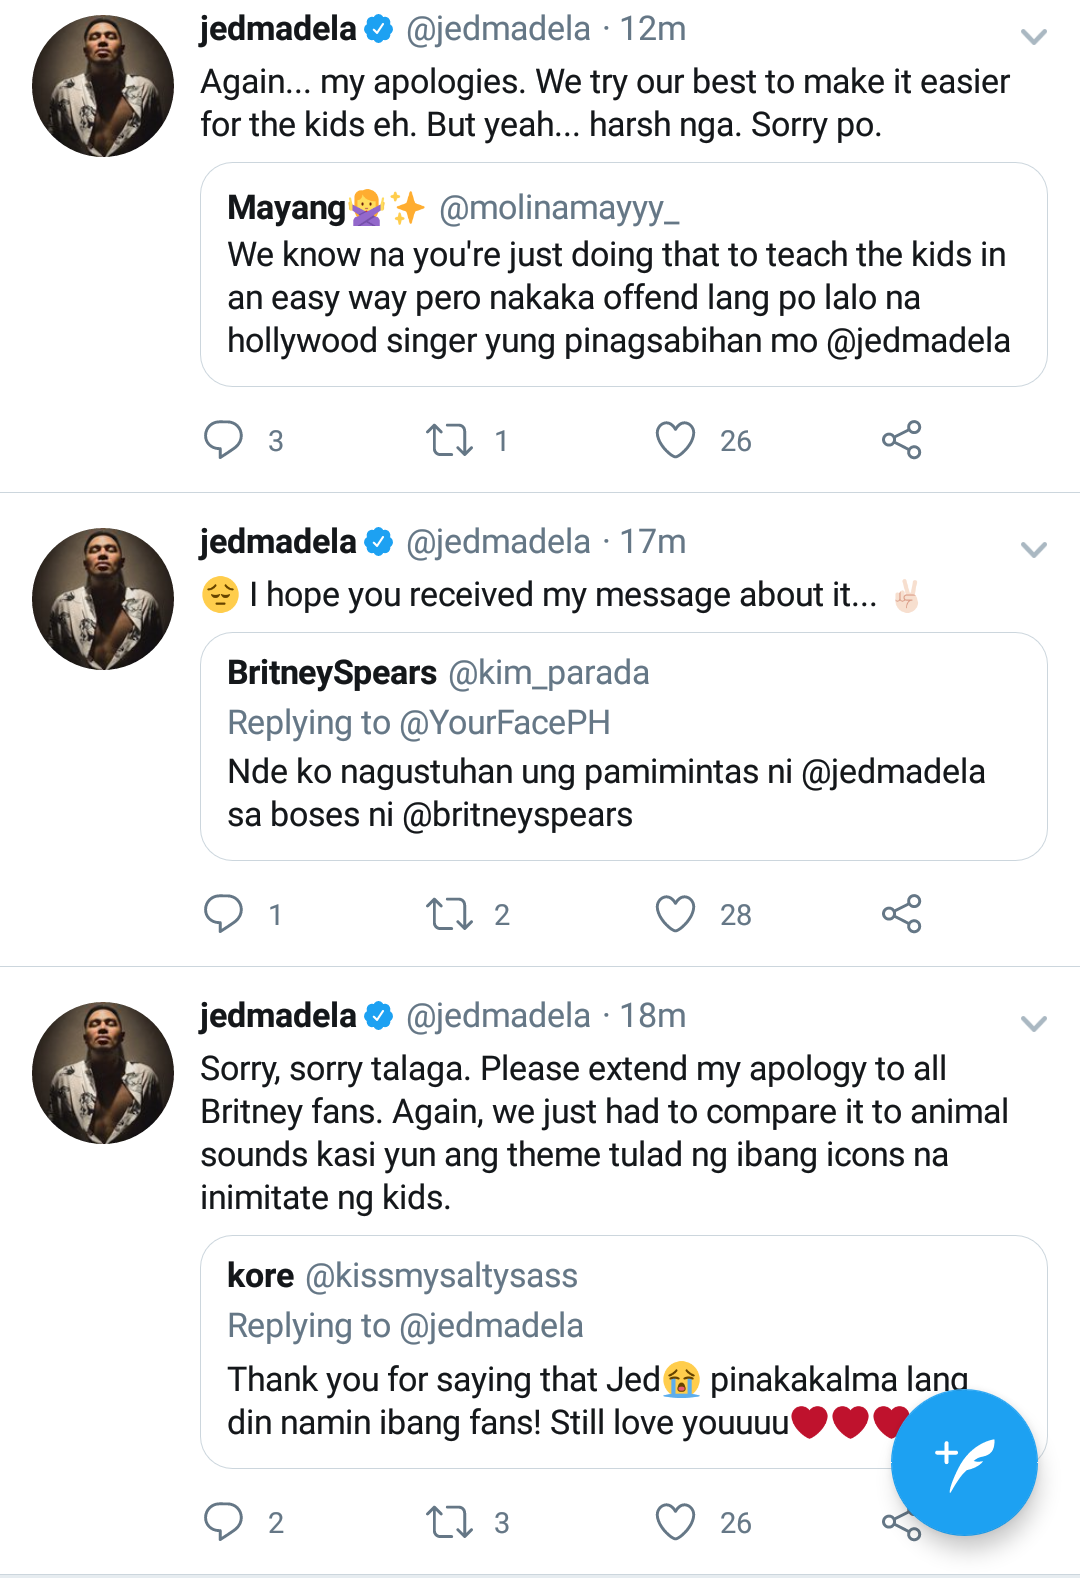
Task: Retweet the 17m message tweet
Action: coord(449,914)
